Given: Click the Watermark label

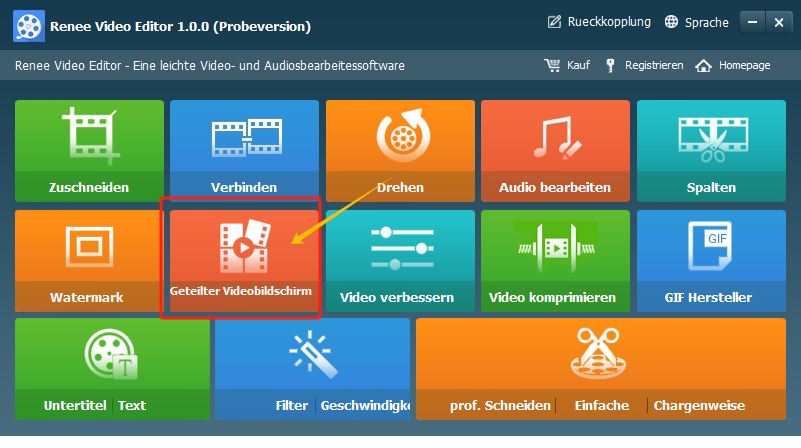Looking at the screenshot, I should tap(86, 297).
